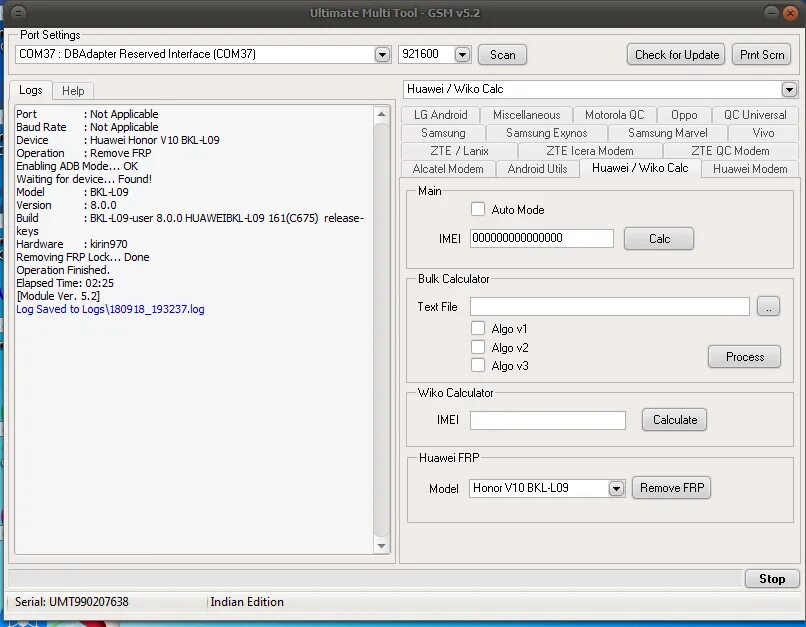
Task: Open the ZTE QC Modem tab
Action: pos(730,151)
